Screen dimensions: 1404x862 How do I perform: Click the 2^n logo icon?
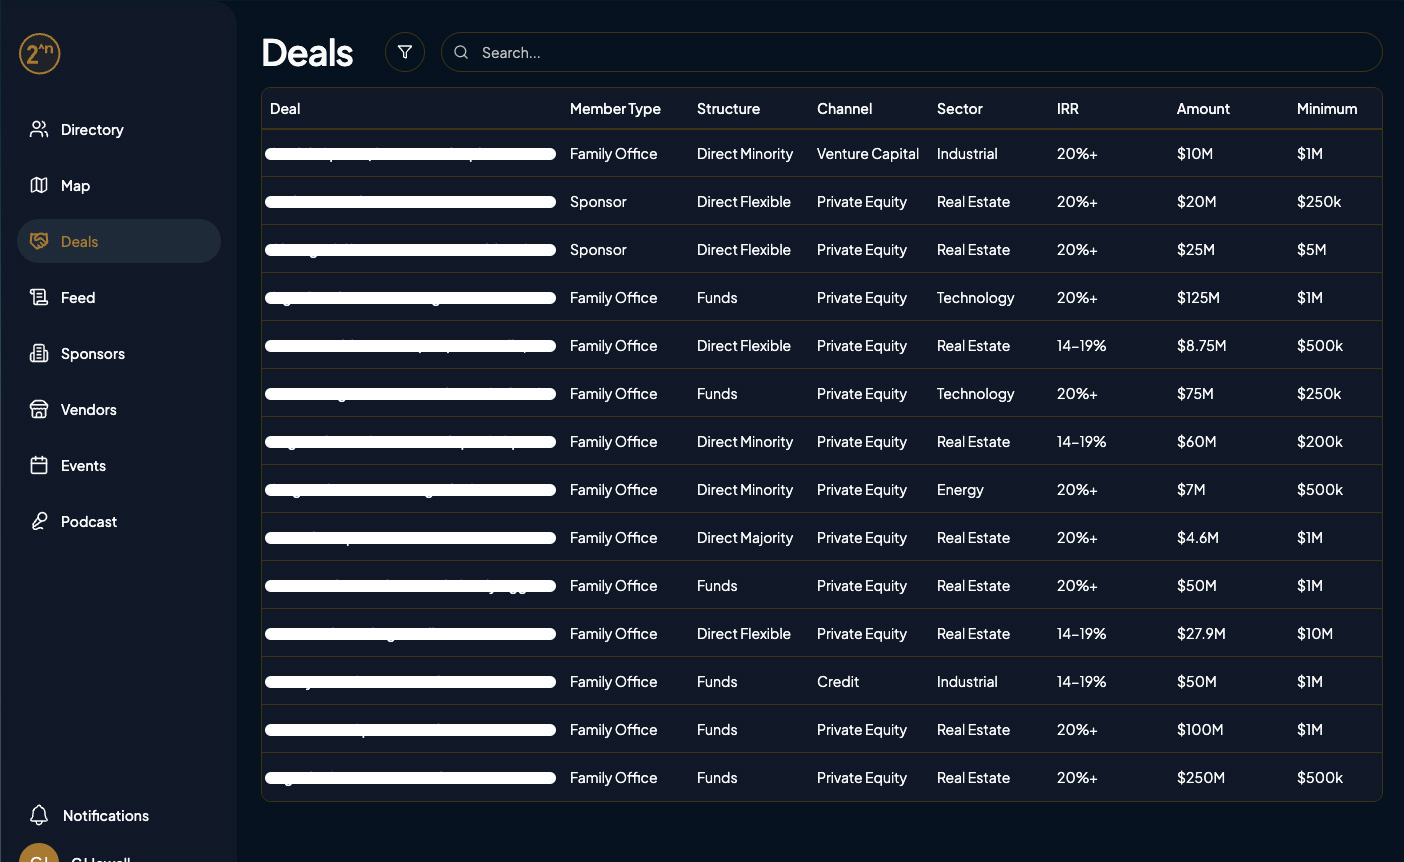tap(40, 53)
